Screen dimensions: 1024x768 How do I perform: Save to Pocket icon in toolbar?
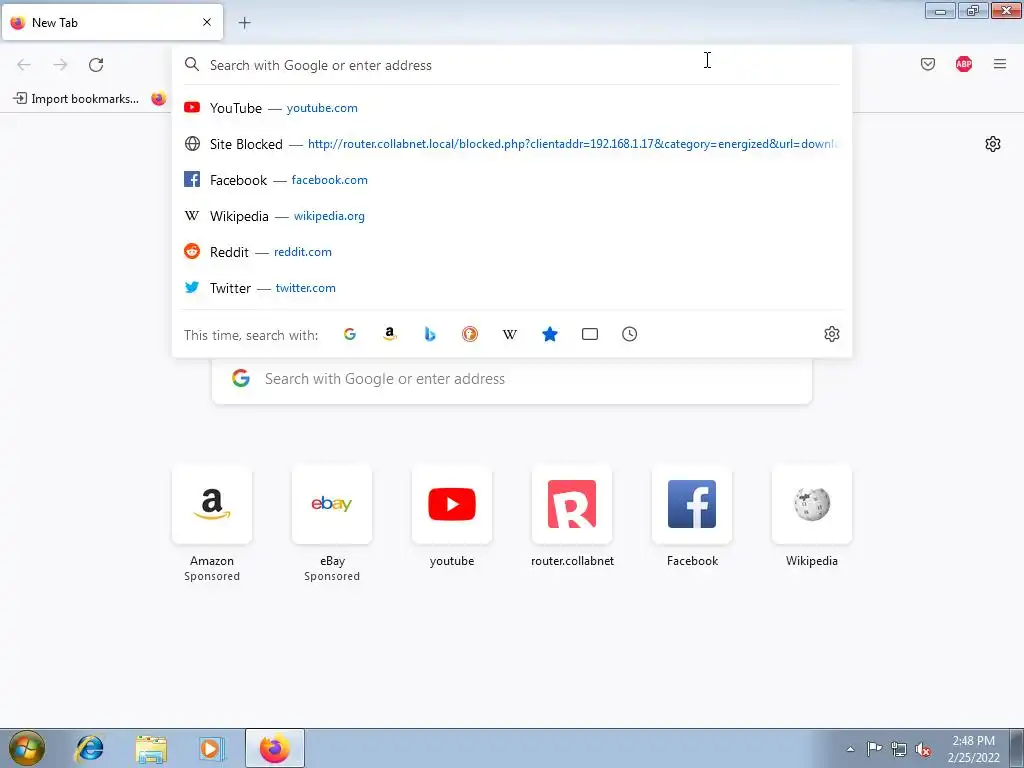point(928,64)
